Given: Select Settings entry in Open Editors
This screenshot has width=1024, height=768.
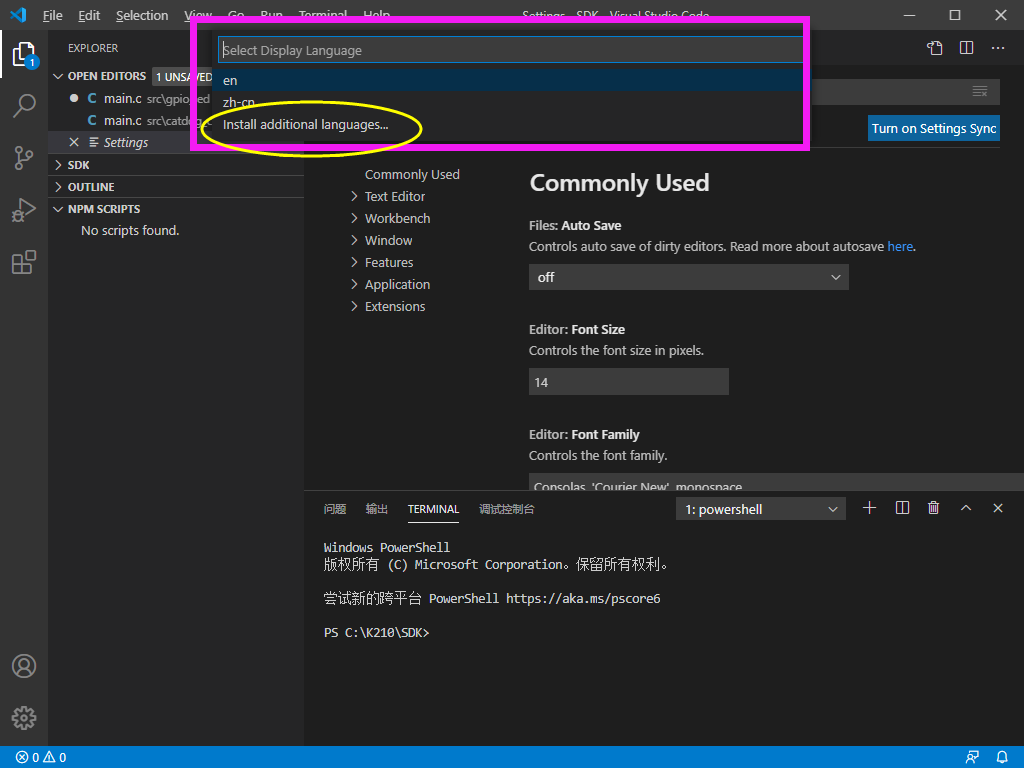Looking at the screenshot, I should point(126,142).
